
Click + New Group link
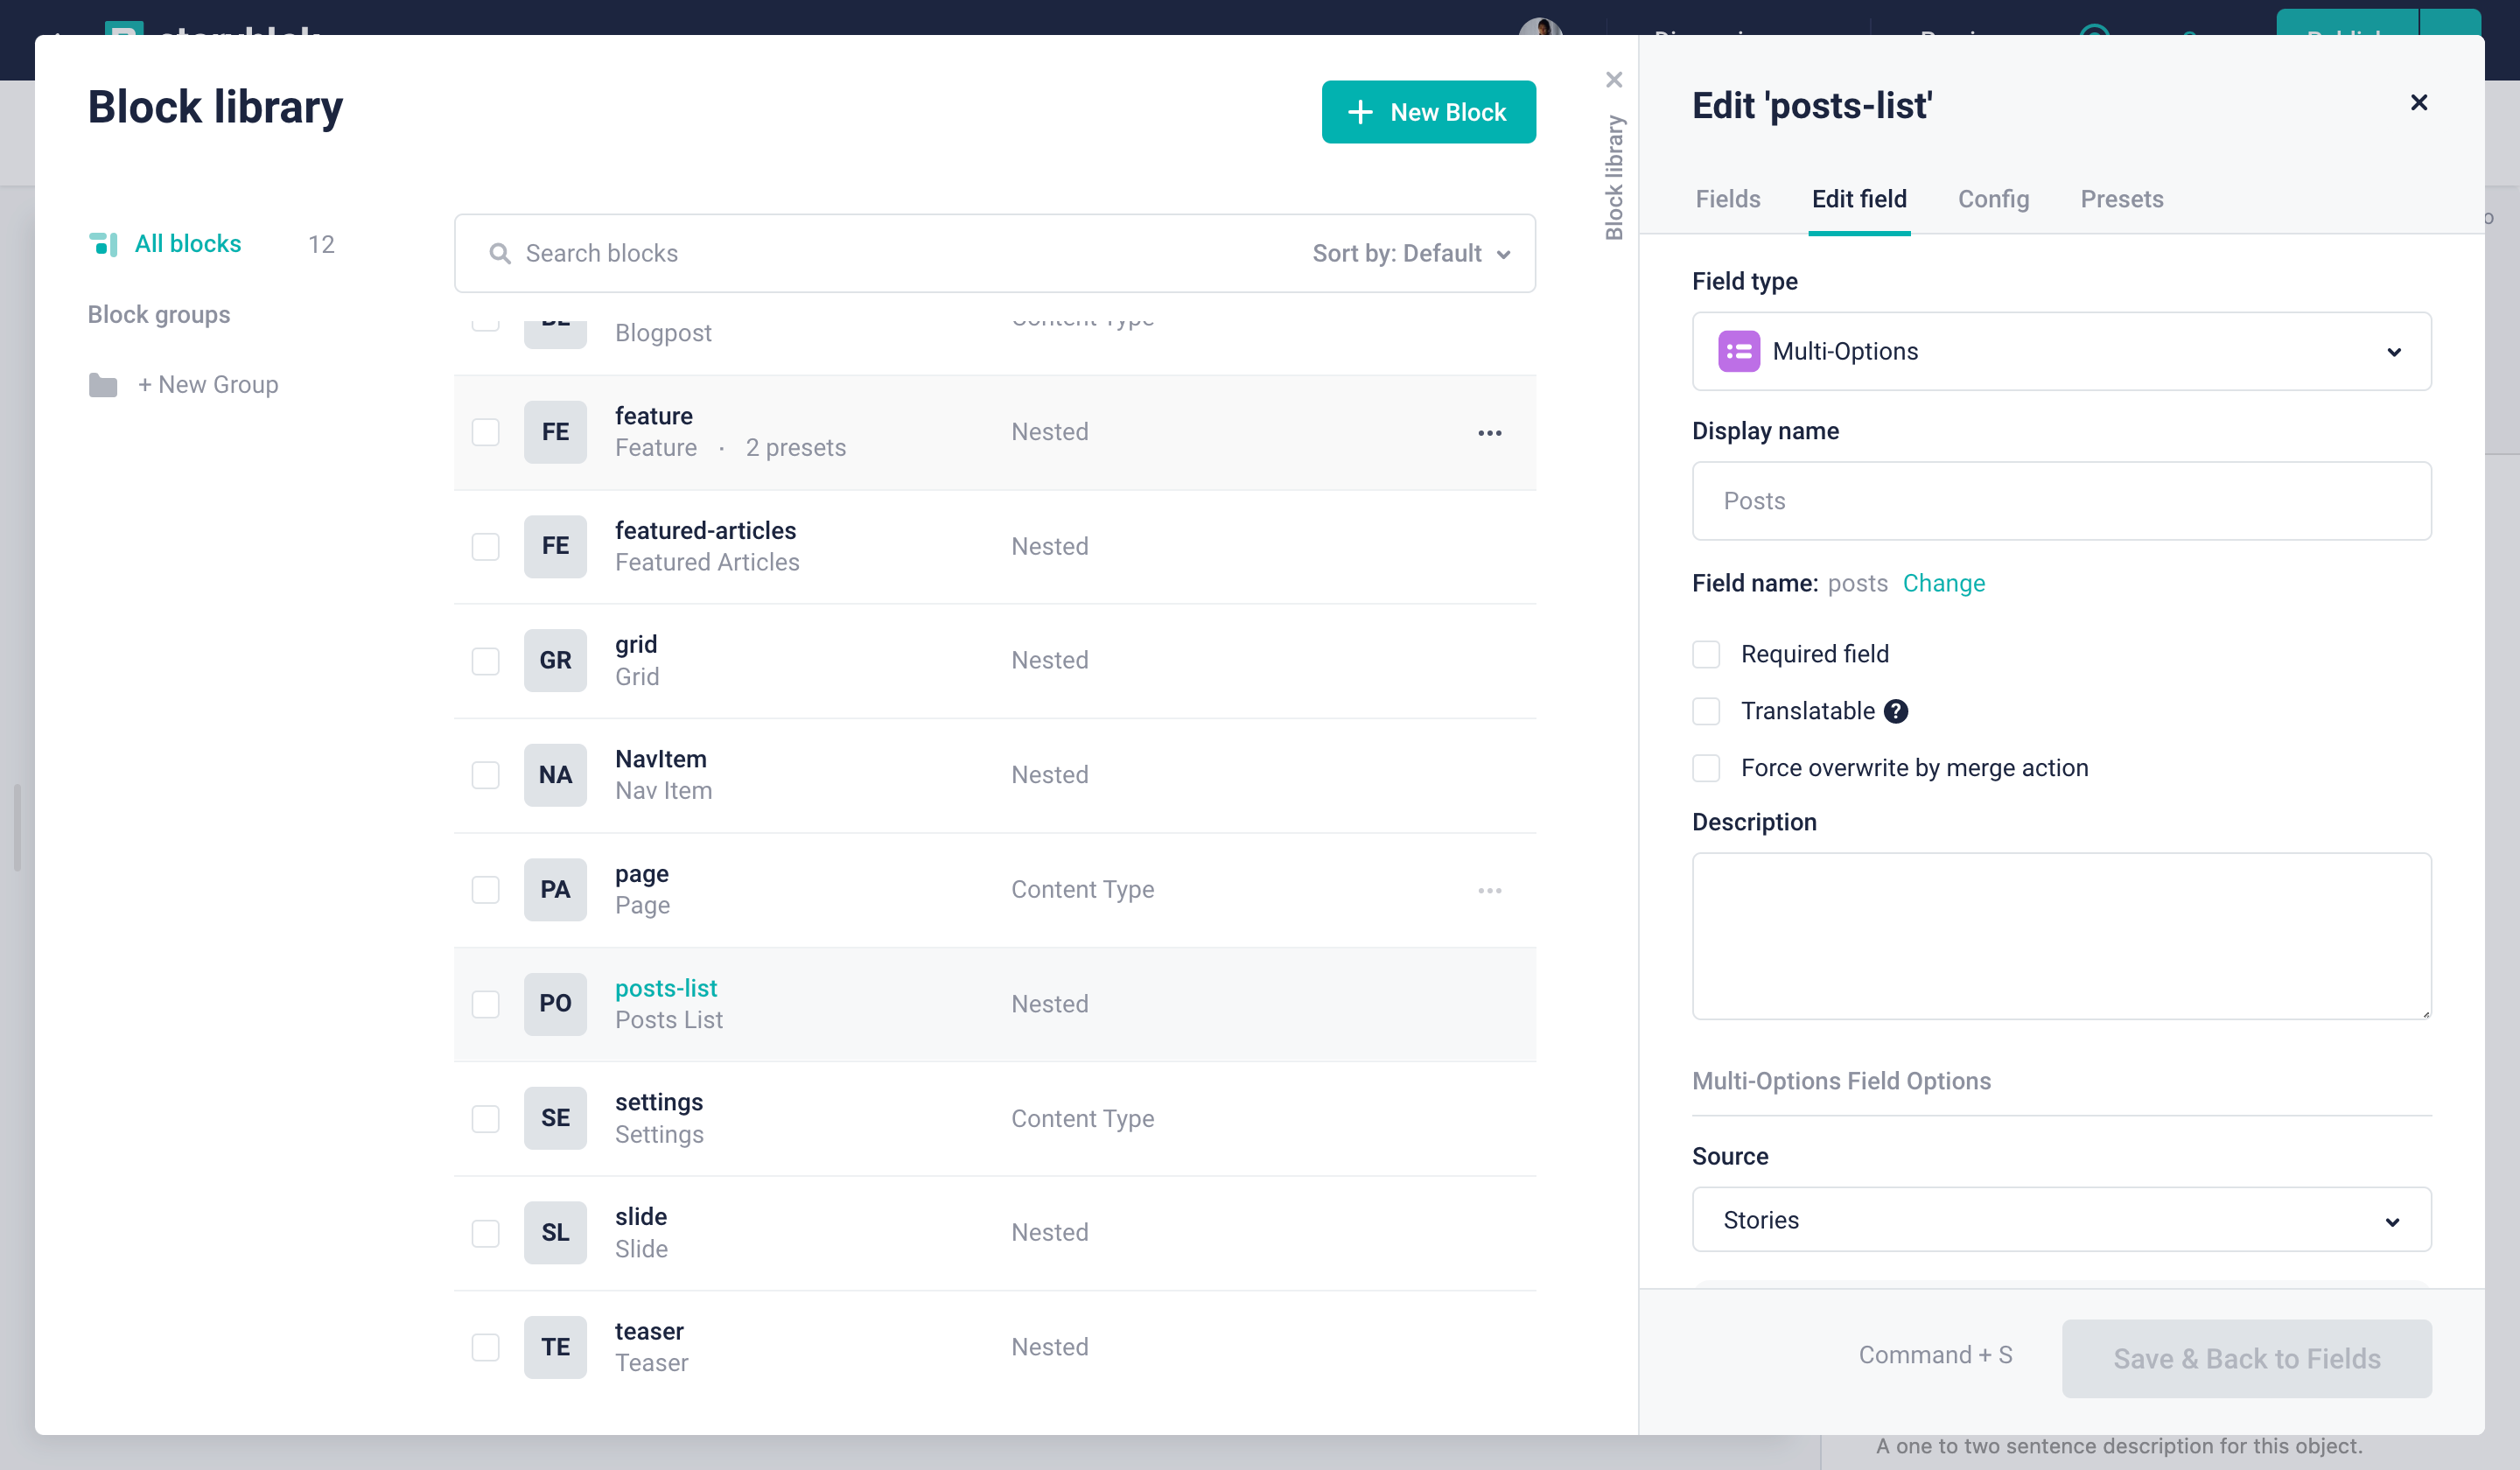pos(208,385)
